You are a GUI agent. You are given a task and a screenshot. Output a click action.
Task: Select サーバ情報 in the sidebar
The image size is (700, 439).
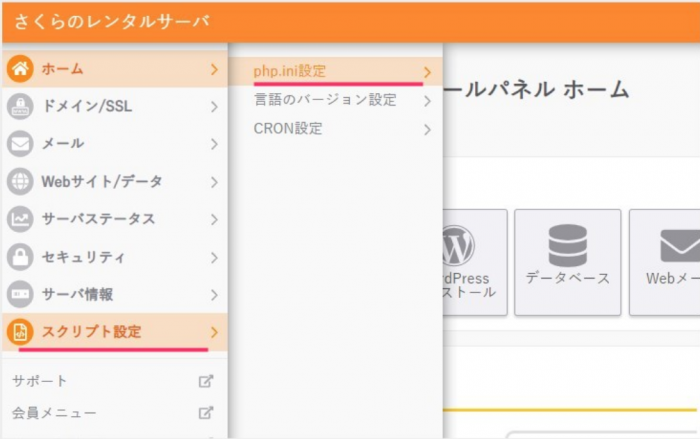coord(115,294)
